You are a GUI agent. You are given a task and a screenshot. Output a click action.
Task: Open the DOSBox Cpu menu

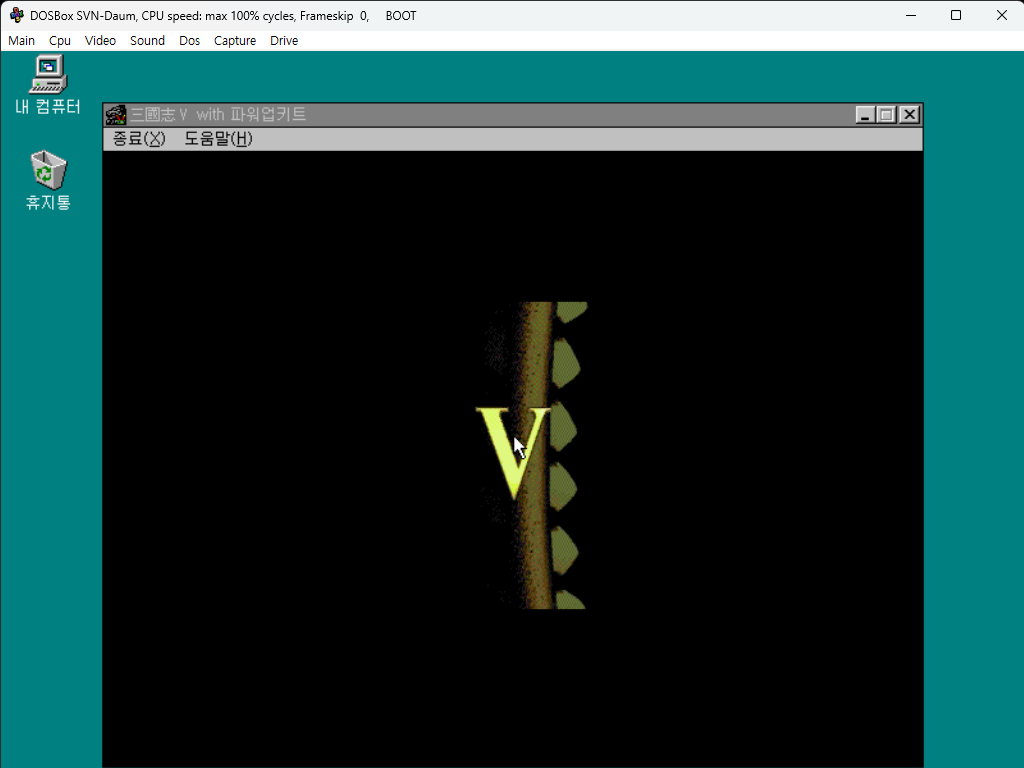point(59,40)
